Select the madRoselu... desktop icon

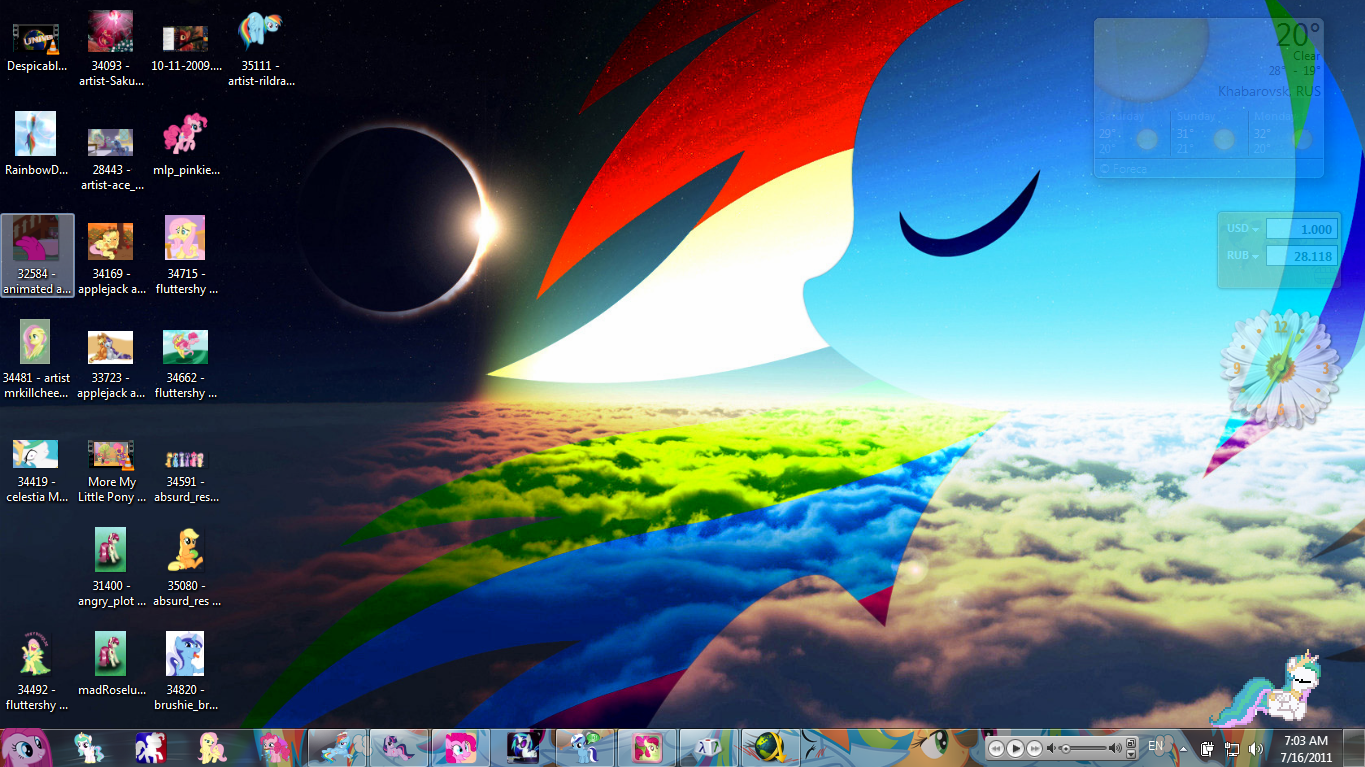112,664
